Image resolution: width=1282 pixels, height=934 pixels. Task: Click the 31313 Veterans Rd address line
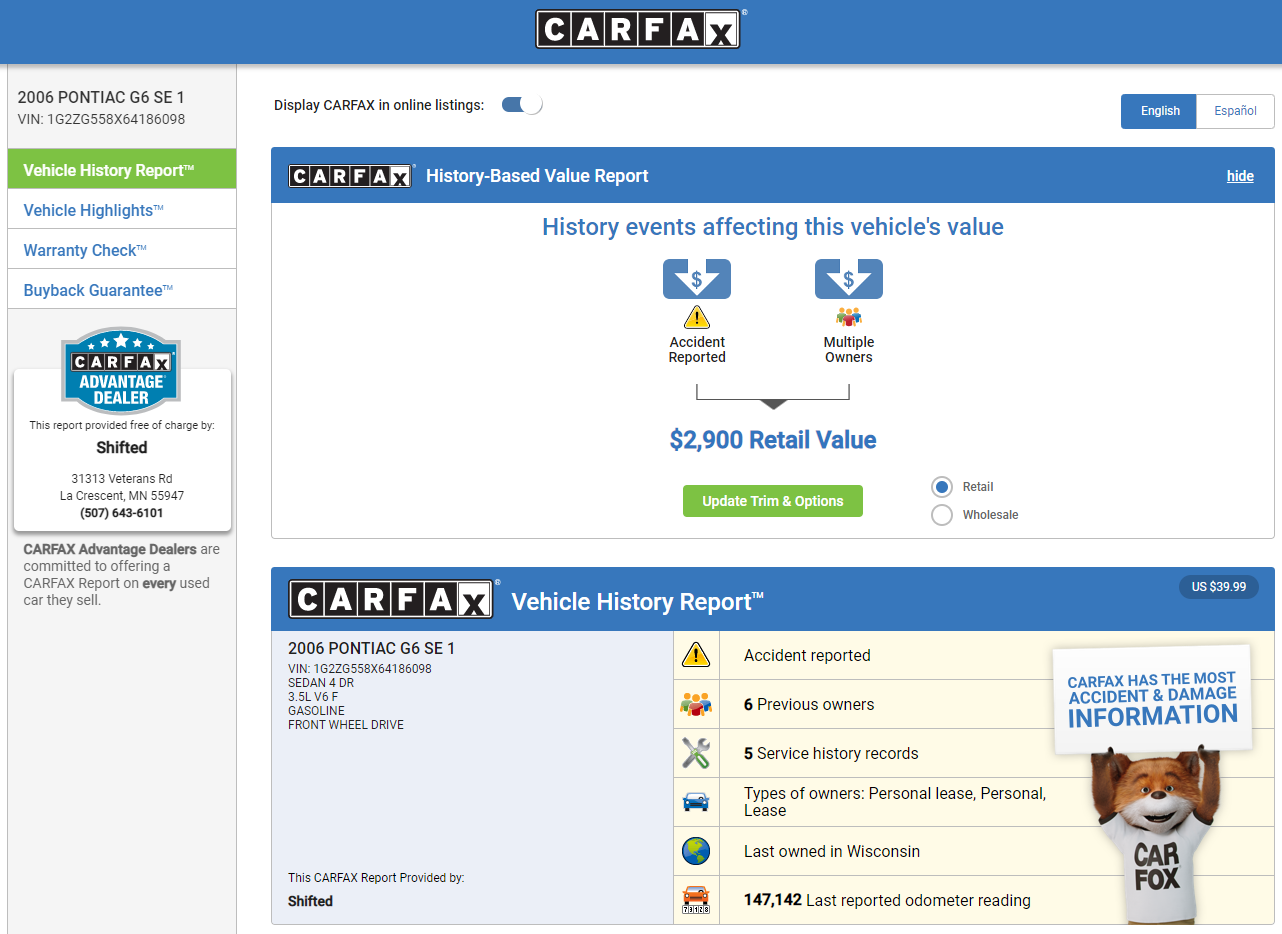pos(122,479)
